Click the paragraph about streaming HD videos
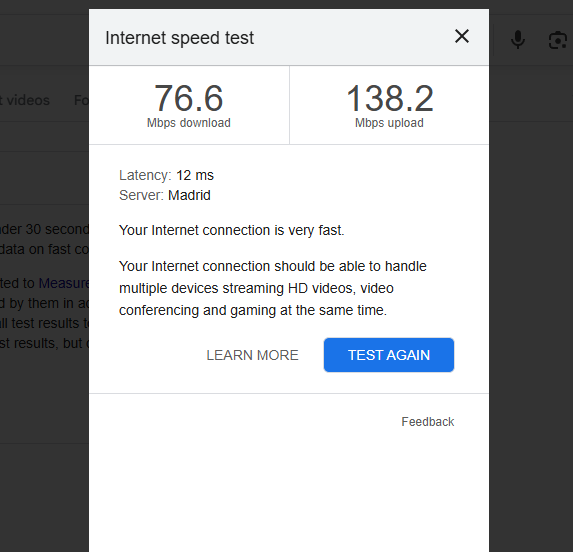Image resolution: width=573 pixels, height=552 pixels. point(273,288)
